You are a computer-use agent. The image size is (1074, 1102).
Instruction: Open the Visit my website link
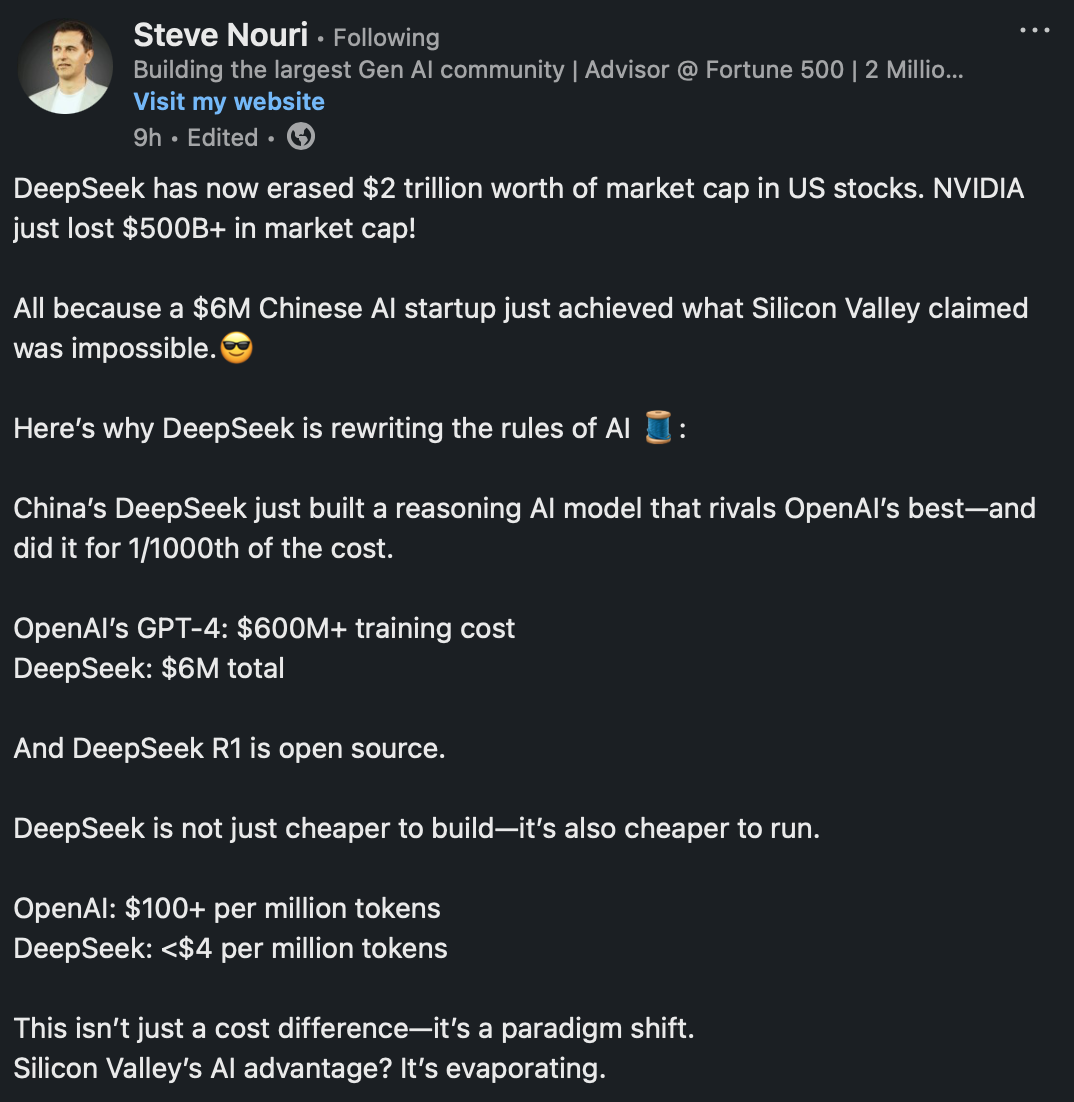pyautogui.click(x=229, y=102)
